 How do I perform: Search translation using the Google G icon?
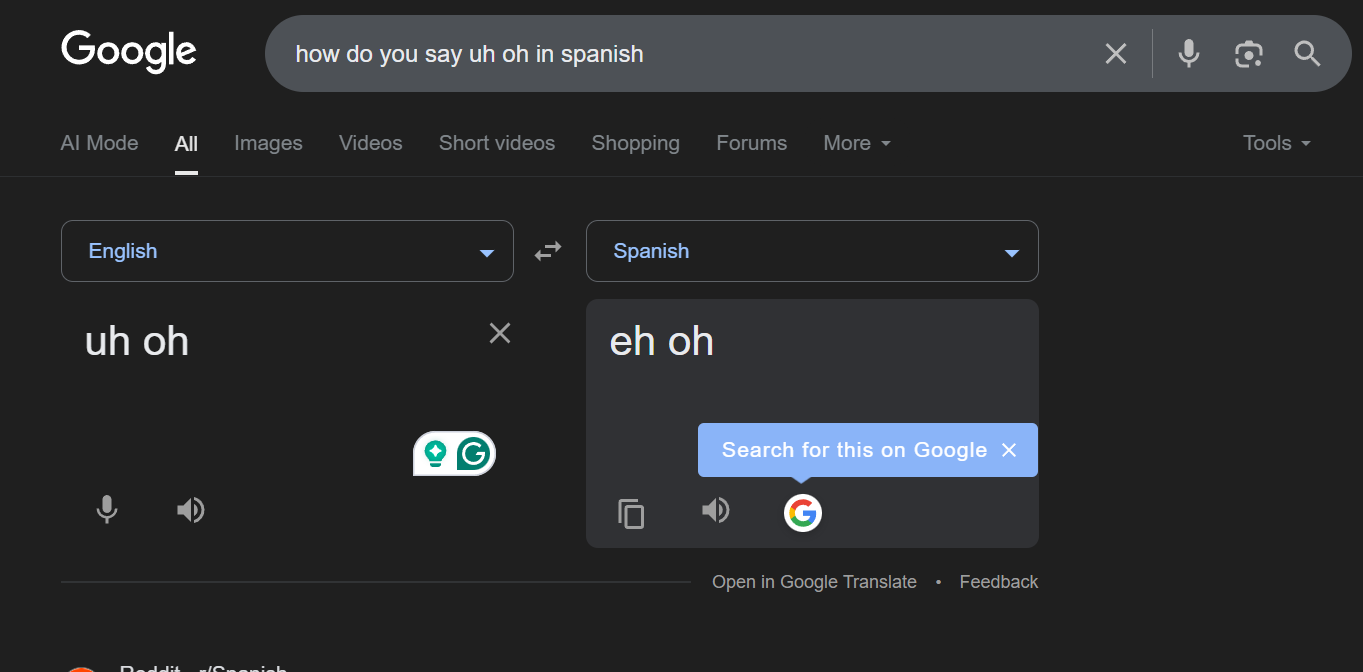point(803,513)
